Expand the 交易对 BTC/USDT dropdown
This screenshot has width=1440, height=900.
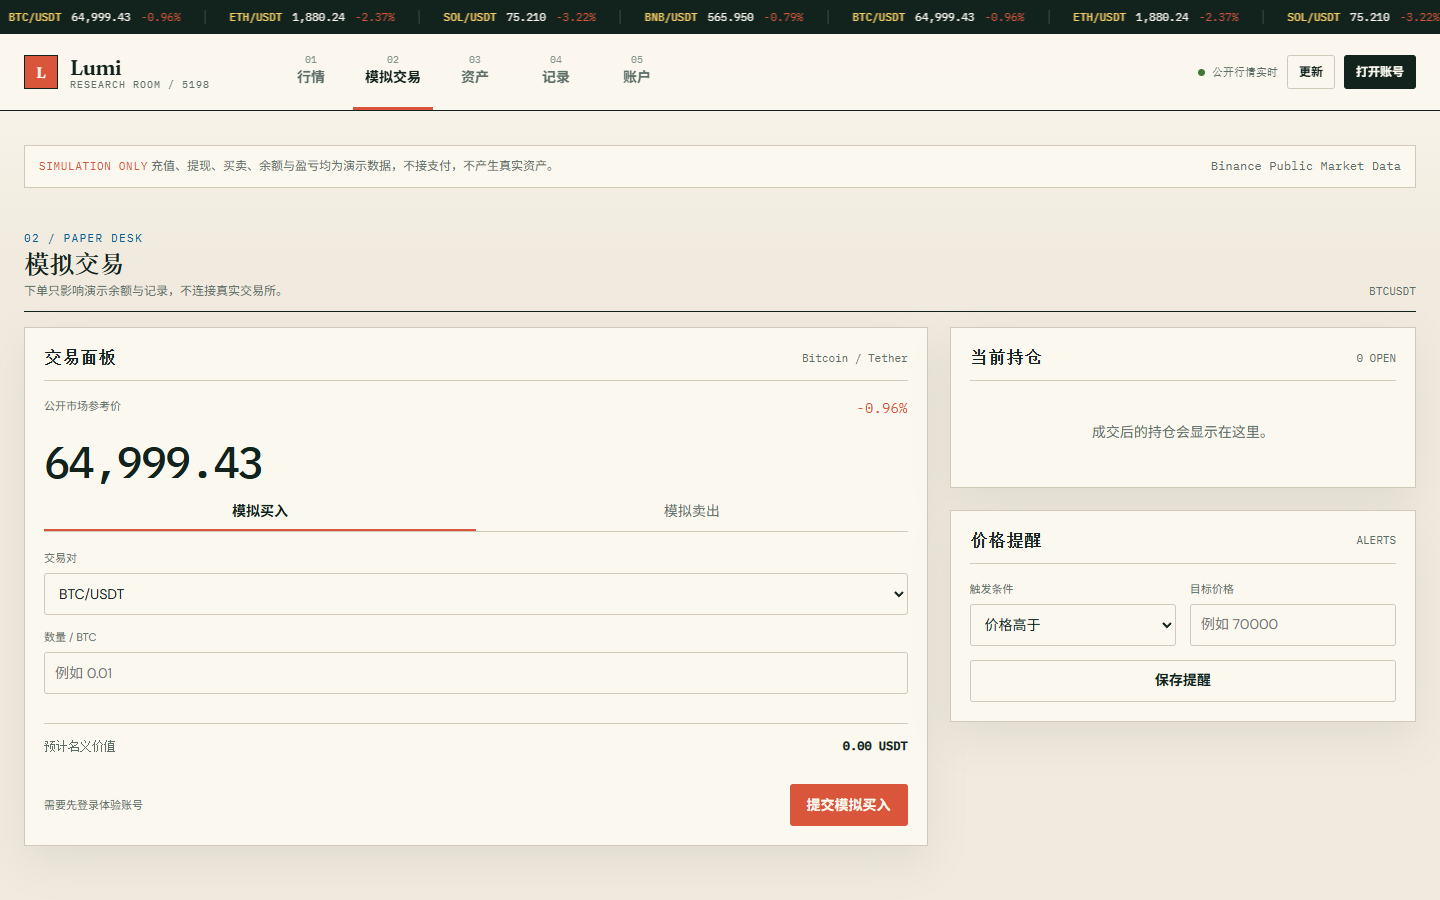(x=476, y=594)
